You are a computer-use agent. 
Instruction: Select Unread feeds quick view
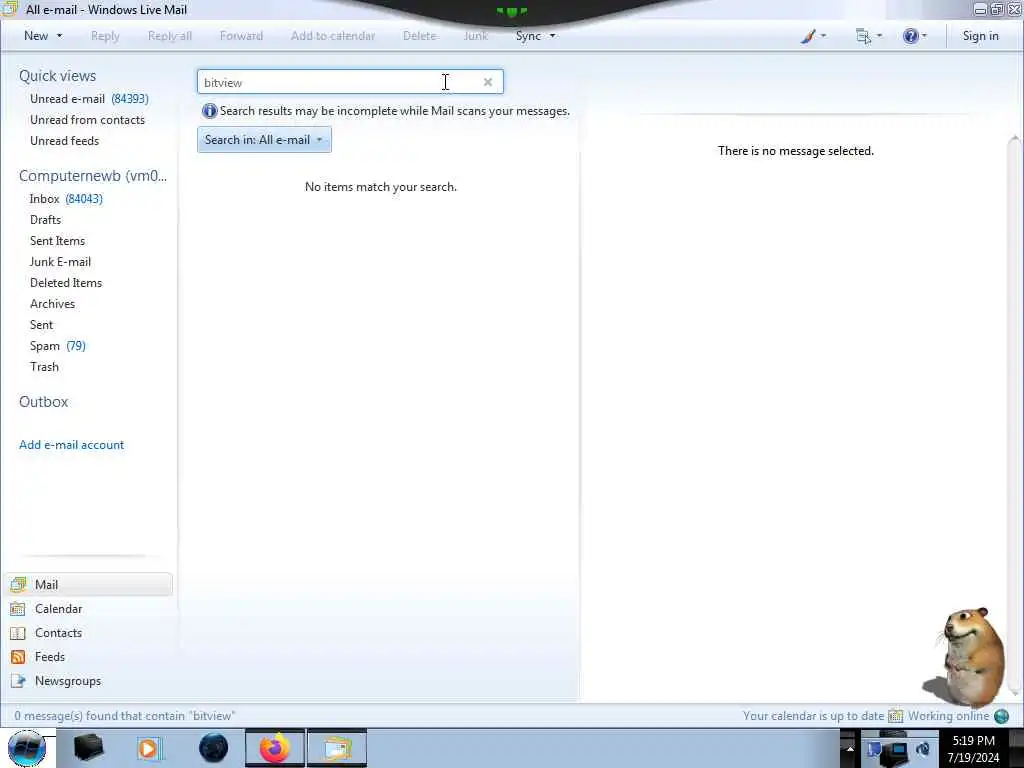pos(65,140)
